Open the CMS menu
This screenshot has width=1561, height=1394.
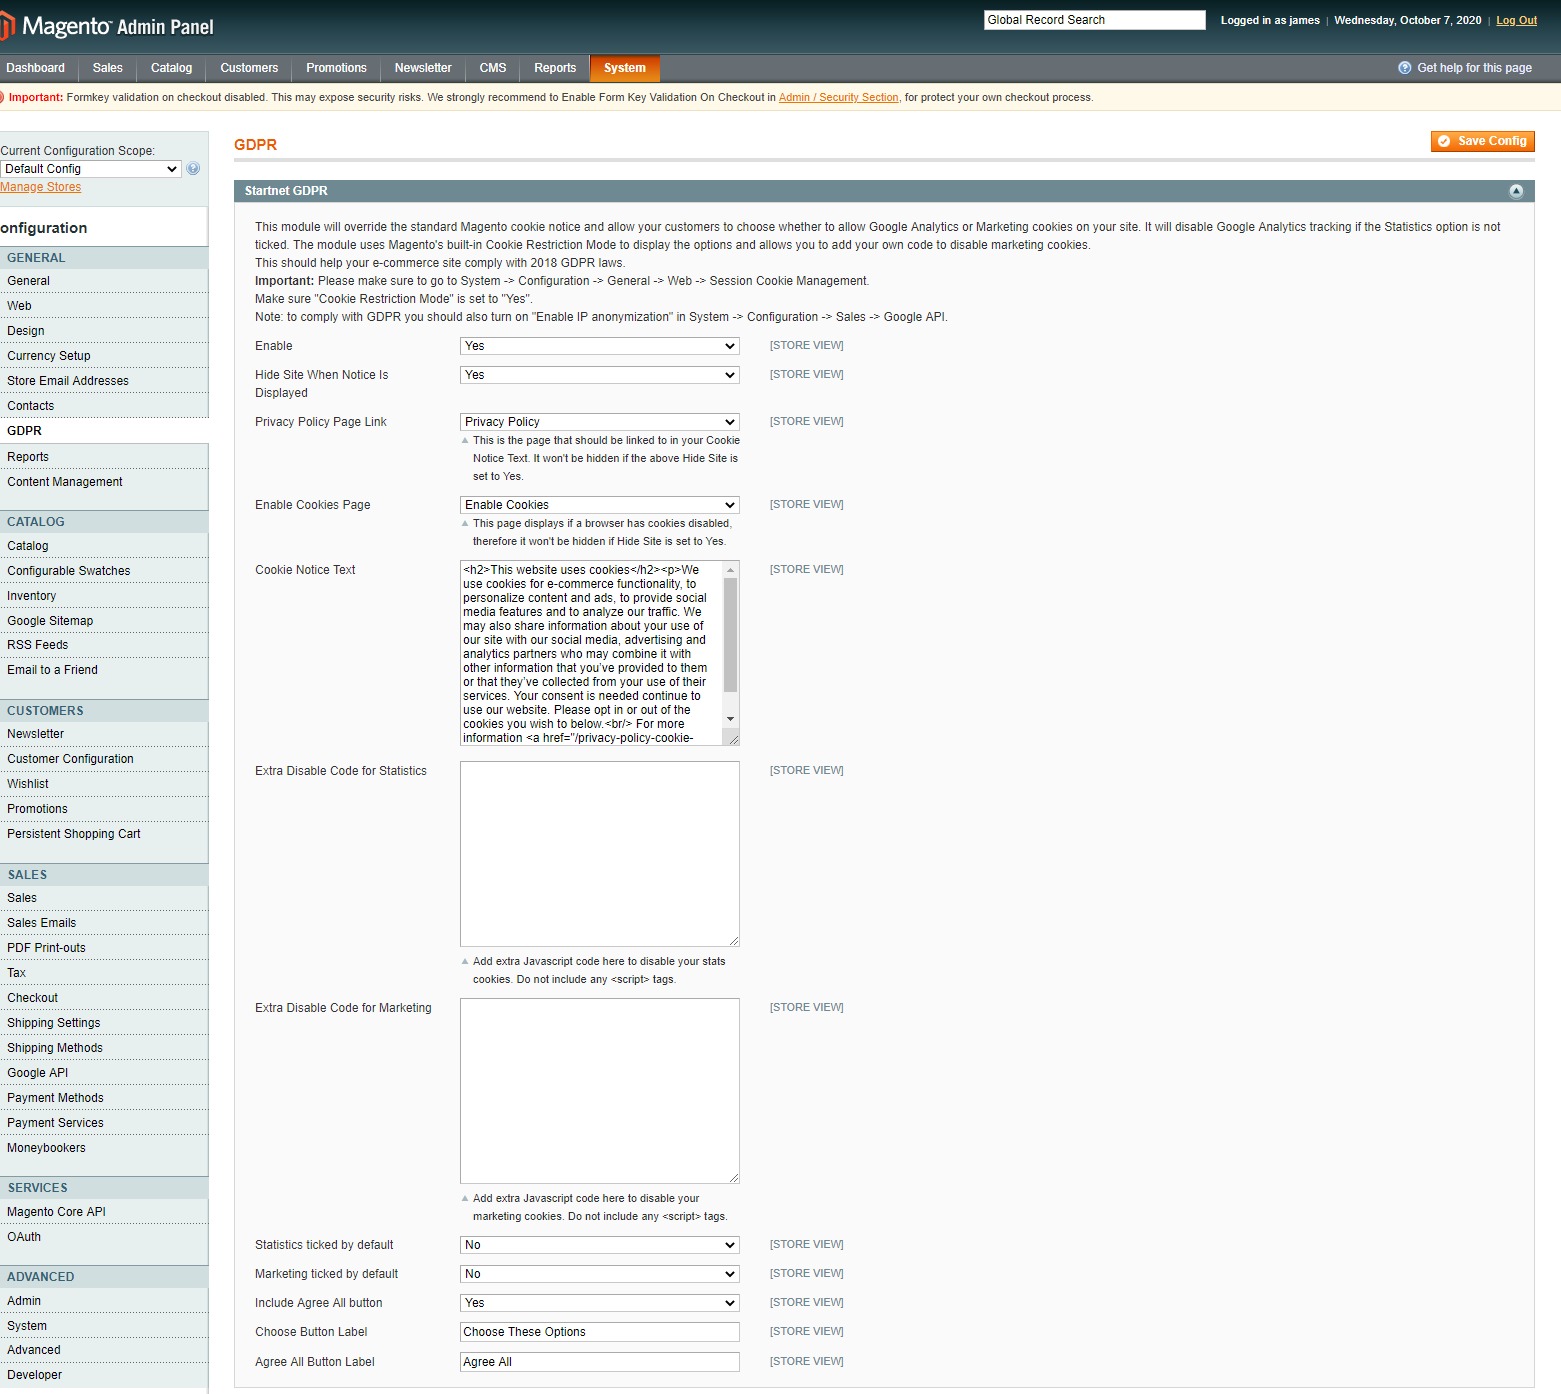point(493,68)
